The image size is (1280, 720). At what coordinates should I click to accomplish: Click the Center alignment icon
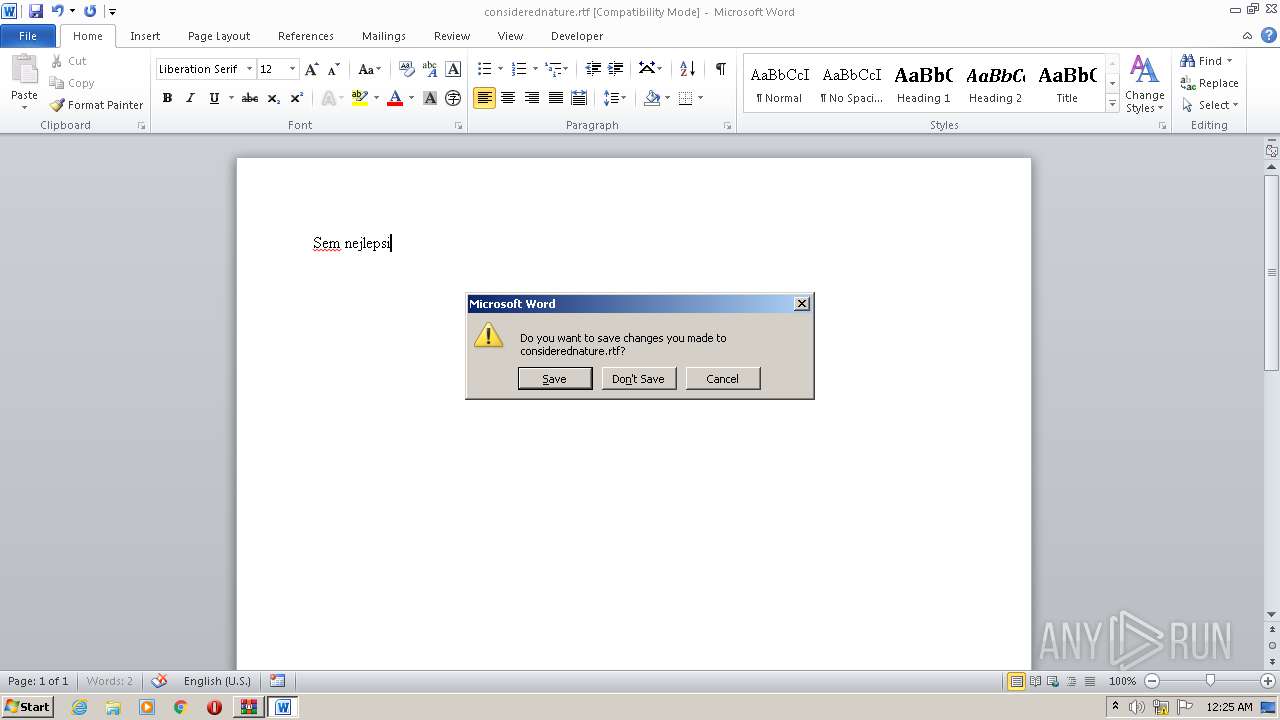[x=508, y=98]
